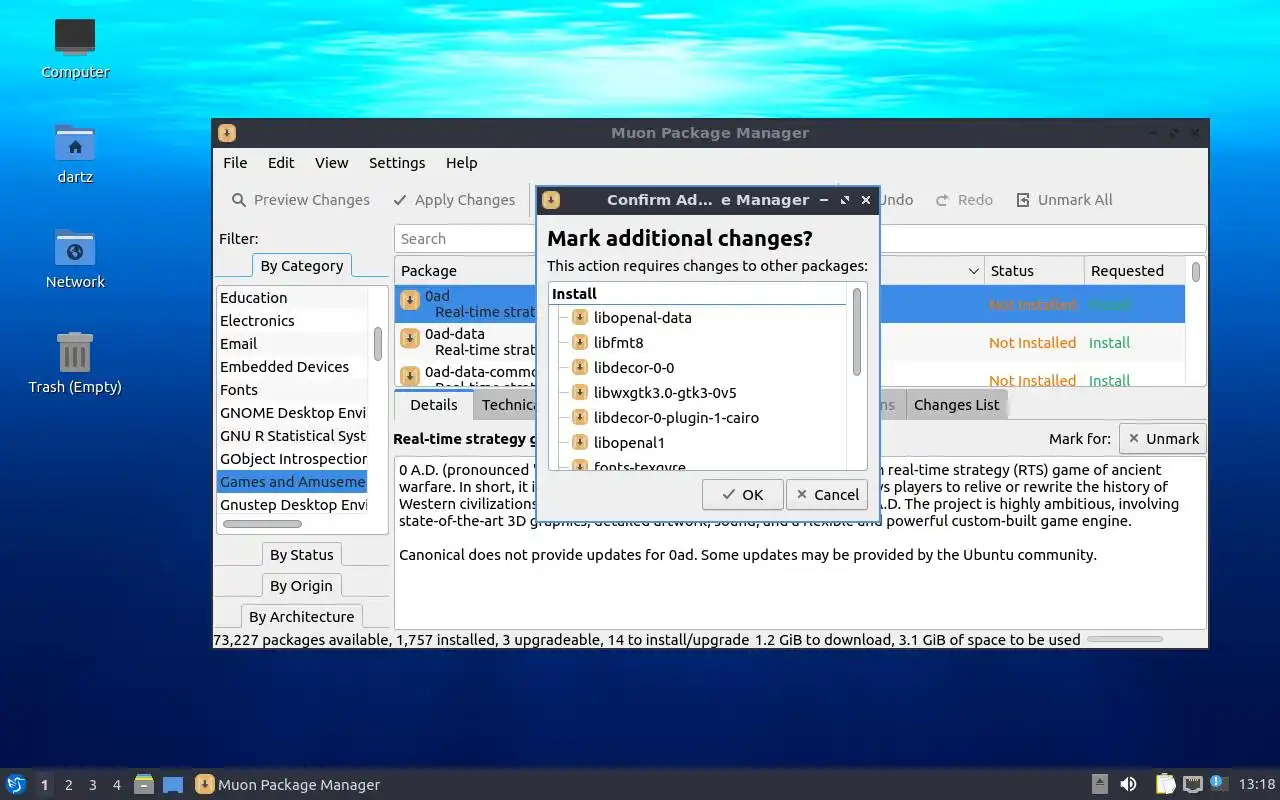Click the network tray icon
Screen dimensions: 1280x800
click(x=1192, y=784)
